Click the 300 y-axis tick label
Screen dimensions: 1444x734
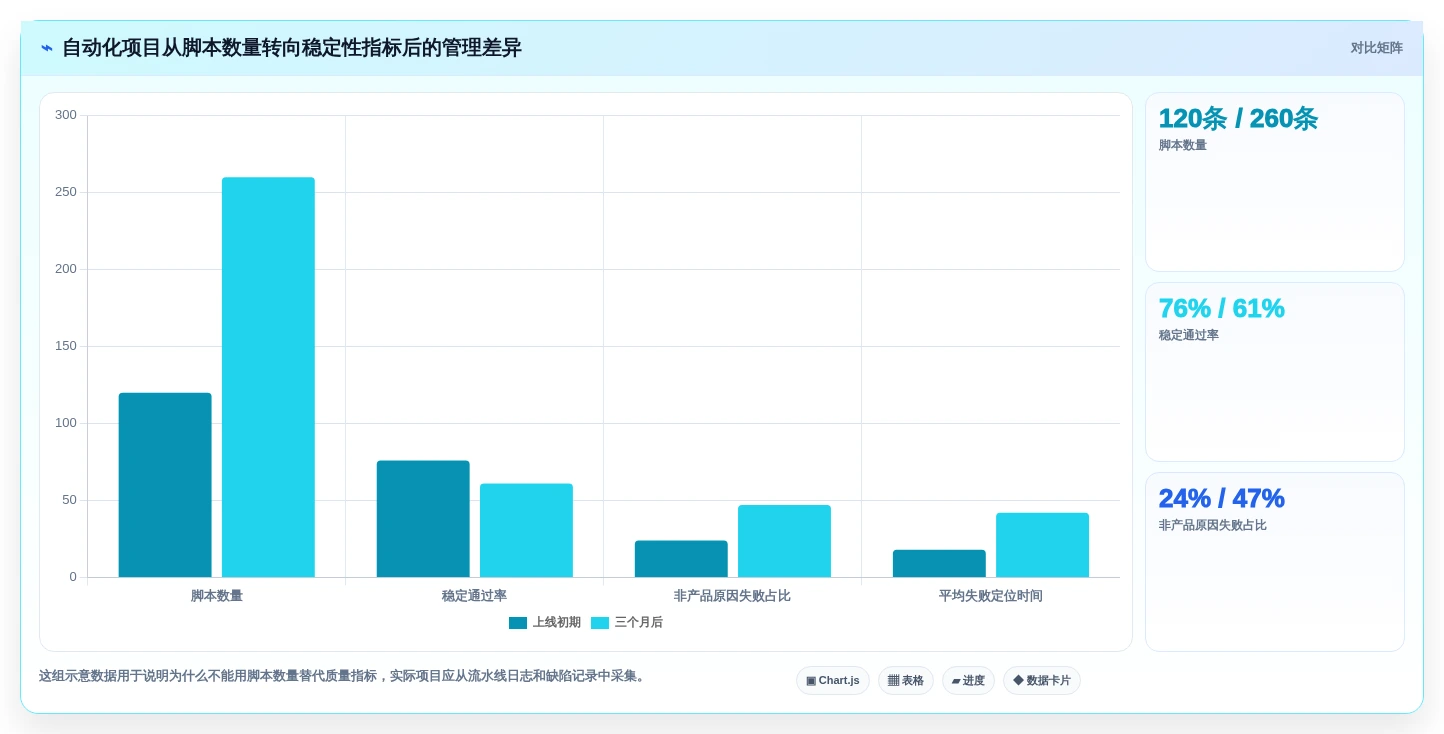[x=66, y=115]
